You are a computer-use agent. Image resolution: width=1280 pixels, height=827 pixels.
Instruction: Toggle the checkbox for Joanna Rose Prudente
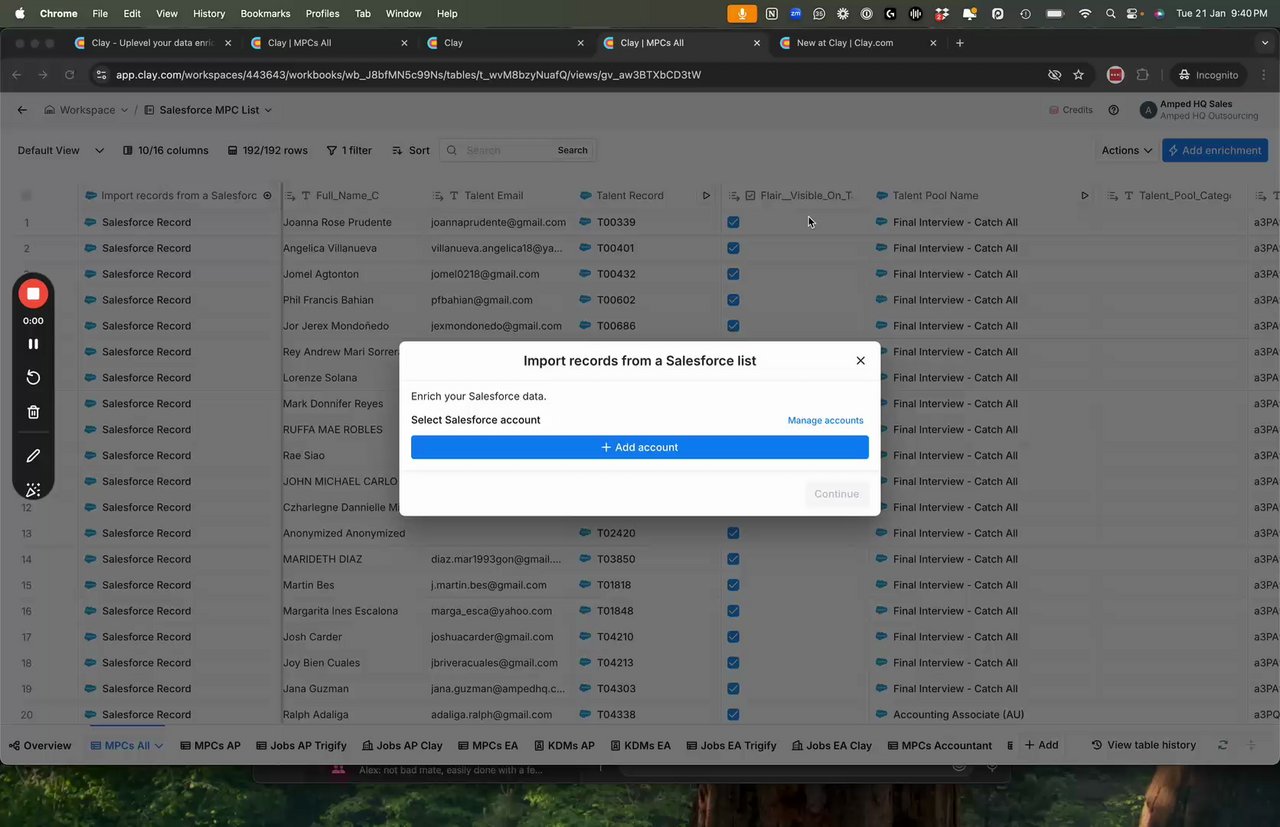click(733, 222)
